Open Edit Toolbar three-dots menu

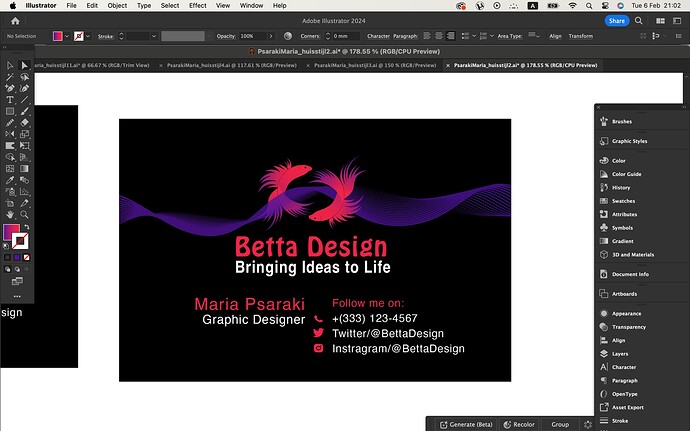(x=17, y=296)
